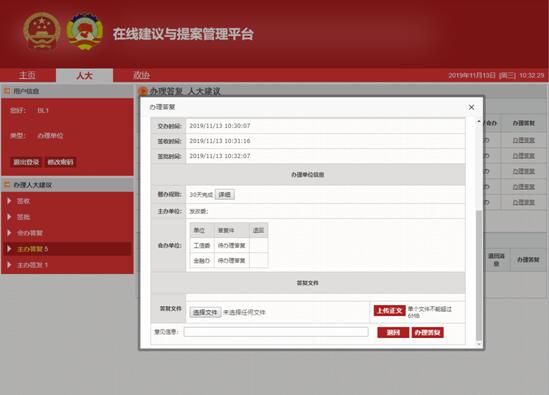Click the 2019/11/13 10:30:07 timestamp value
Image resolution: width=549 pixels, height=395 pixels.
pyautogui.click(x=220, y=126)
